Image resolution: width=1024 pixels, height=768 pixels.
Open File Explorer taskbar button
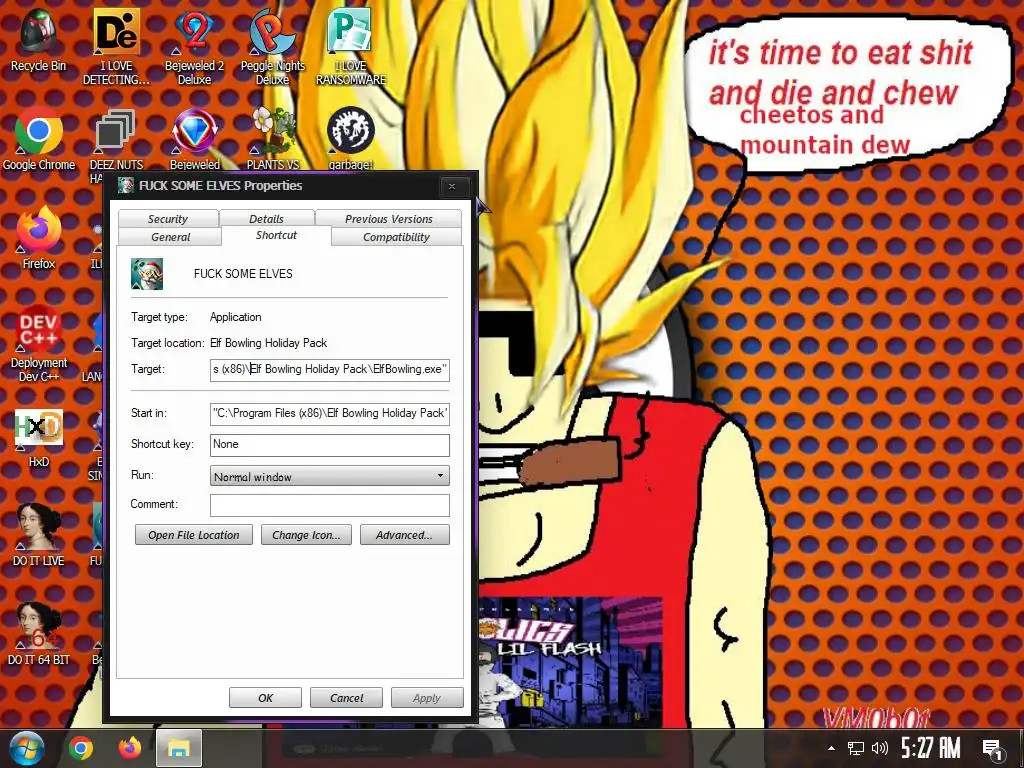point(178,748)
